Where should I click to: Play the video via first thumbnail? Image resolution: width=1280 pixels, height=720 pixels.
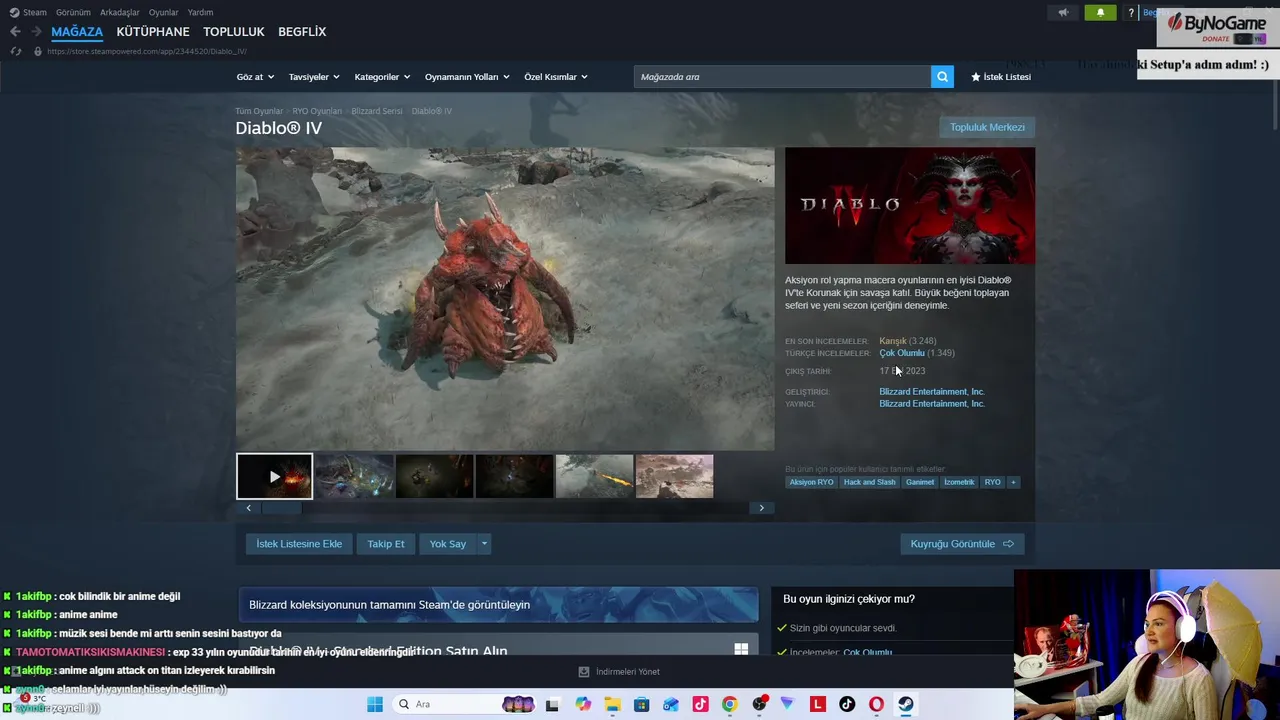(274, 477)
